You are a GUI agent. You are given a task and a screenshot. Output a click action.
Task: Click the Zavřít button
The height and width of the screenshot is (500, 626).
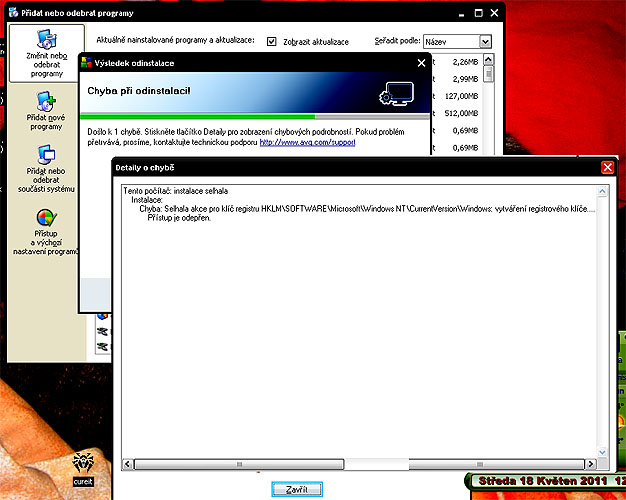[x=297, y=489]
